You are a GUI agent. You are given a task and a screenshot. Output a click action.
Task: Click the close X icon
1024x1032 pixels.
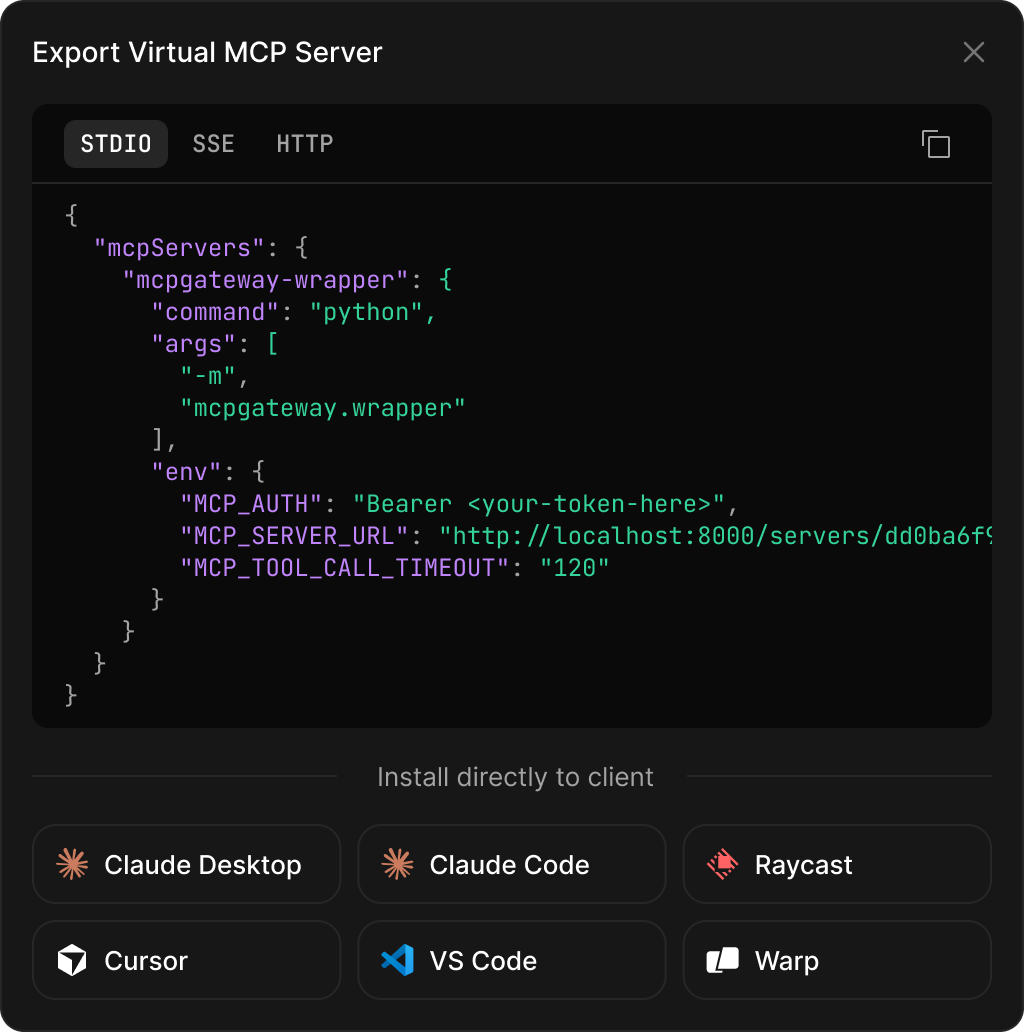pos(973,52)
